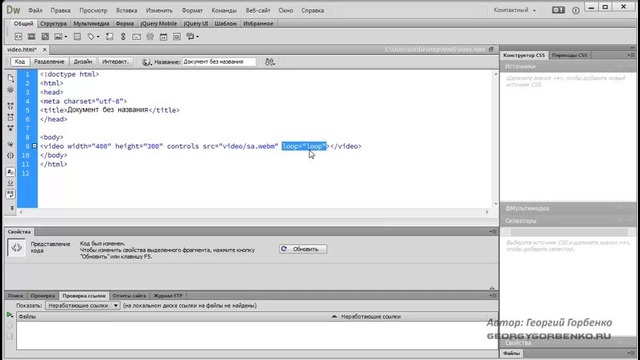Screen dimensions: 640x360
Task: Click the Insert Div icon in Insert bar
Action: [x=18, y=37]
